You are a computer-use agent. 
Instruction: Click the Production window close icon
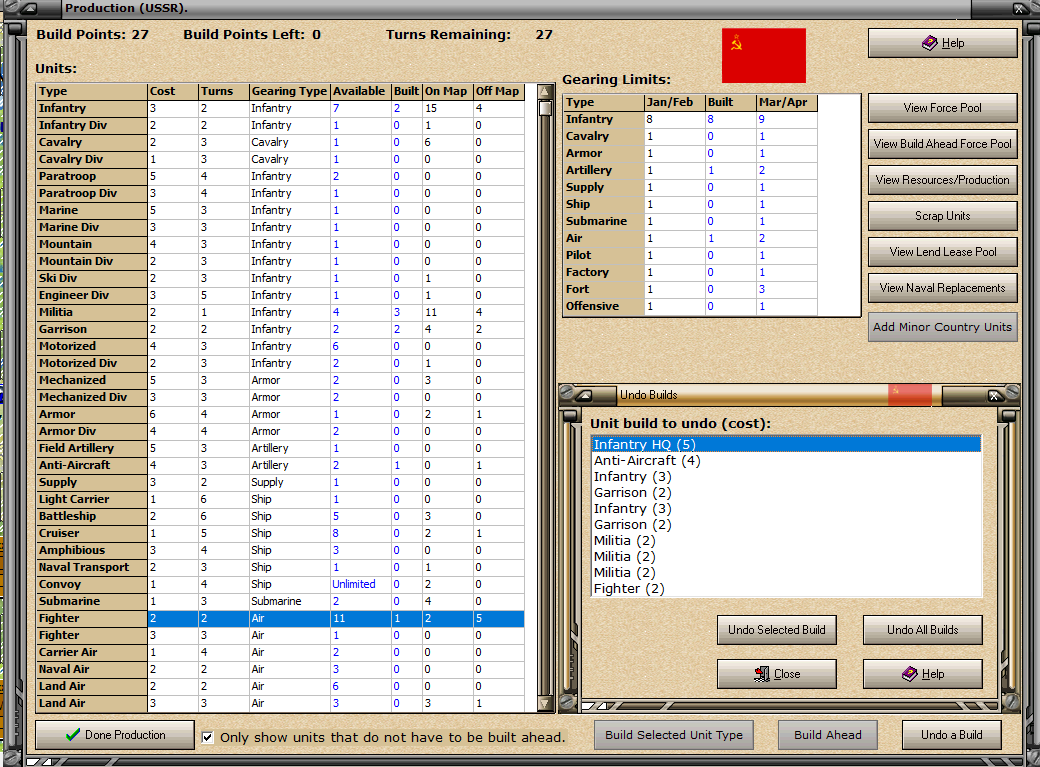1019,9
